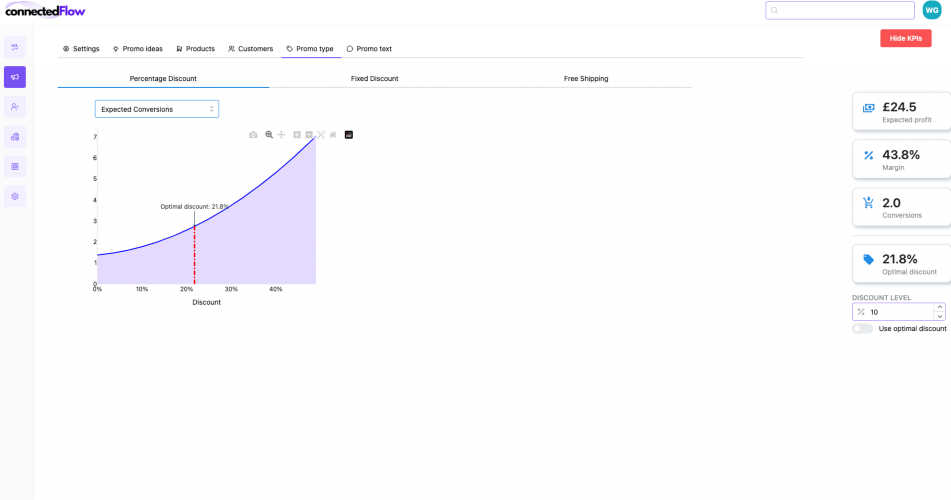Open the Expected Conversions dropdown
The height and width of the screenshot is (500, 951).
pyautogui.click(x=156, y=109)
